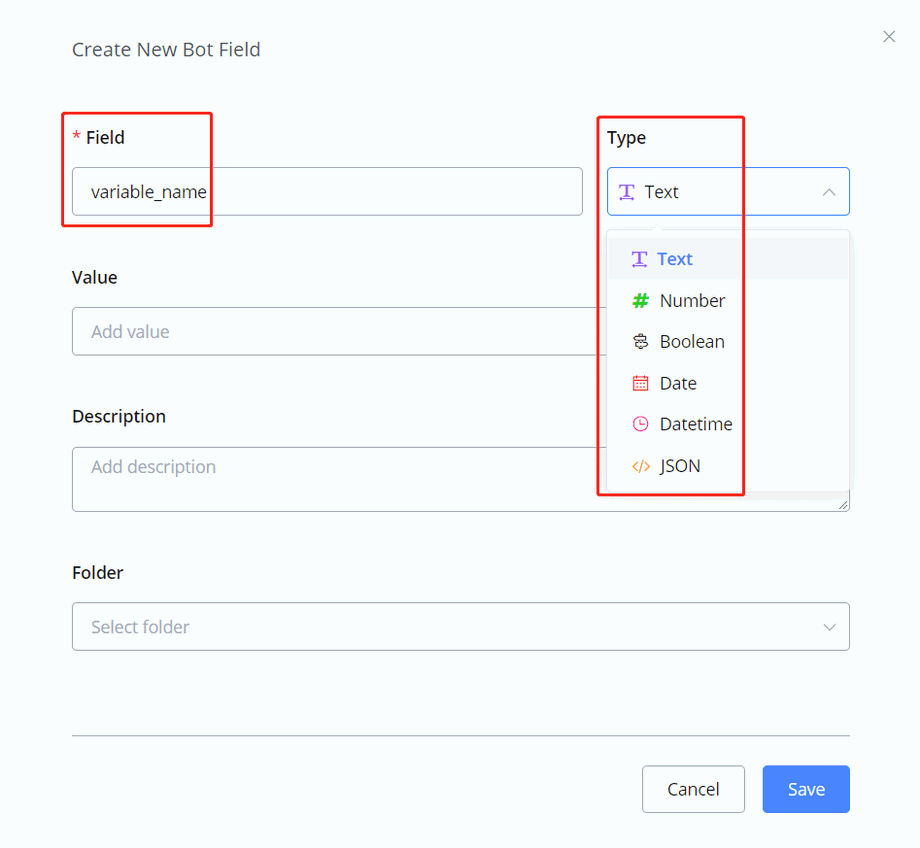
Task: Click the Text type icon in dropdown list
Action: (x=640, y=259)
